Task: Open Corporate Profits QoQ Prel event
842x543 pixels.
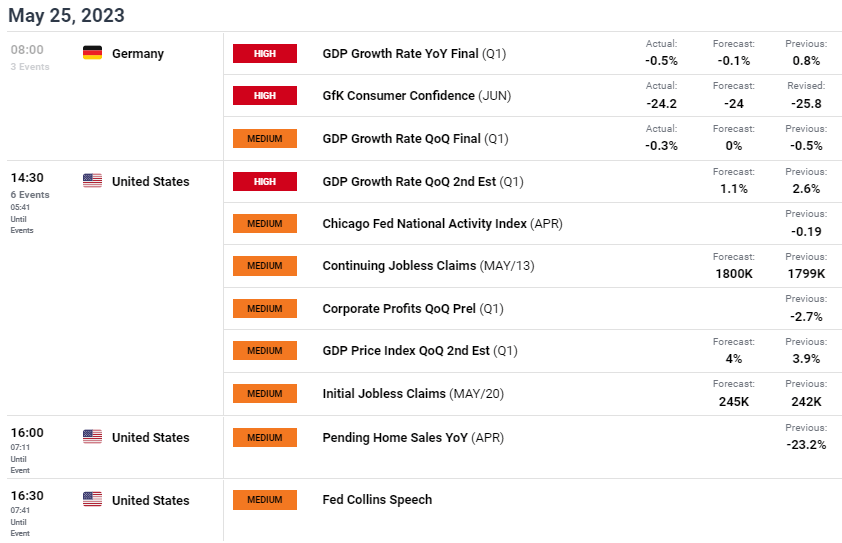Action: 413,309
